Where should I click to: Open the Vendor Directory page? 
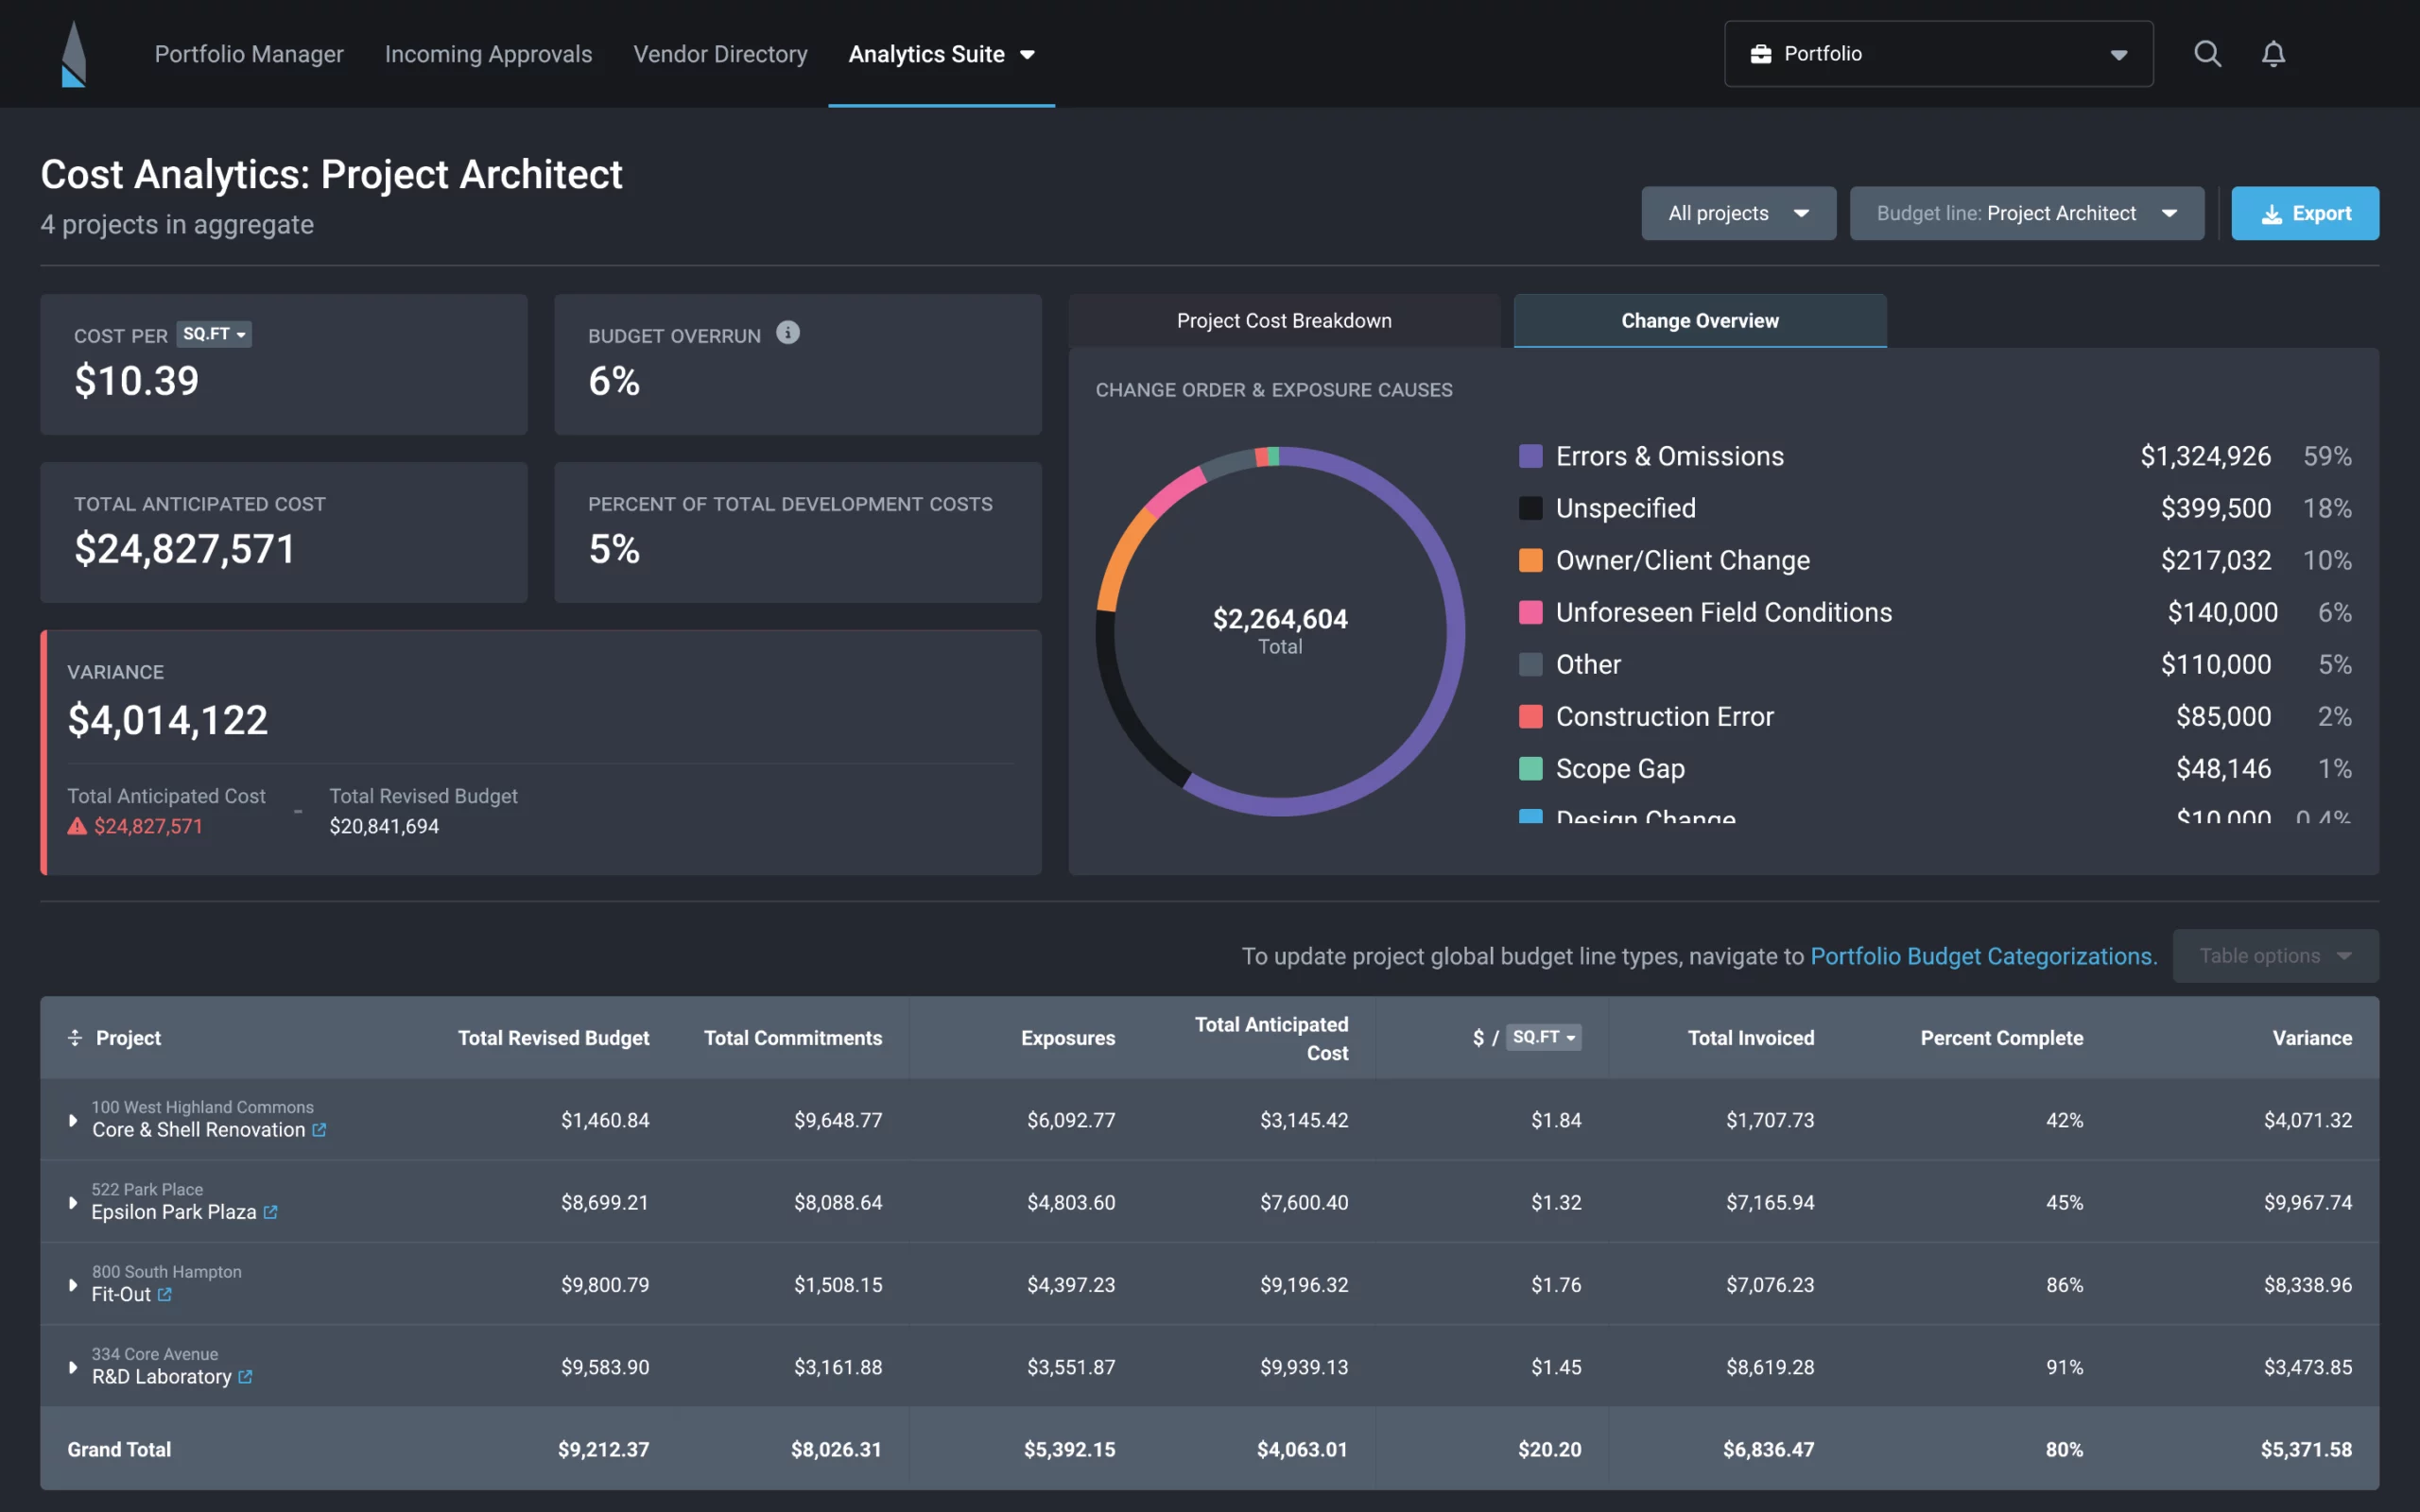point(720,54)
